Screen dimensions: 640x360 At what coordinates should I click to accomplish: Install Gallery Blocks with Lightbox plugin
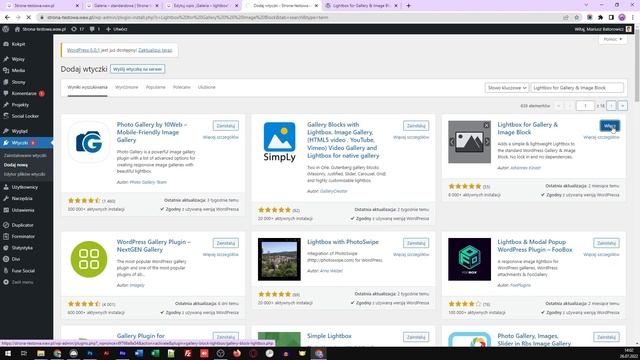pyautogui.click(x=416, y=126)
